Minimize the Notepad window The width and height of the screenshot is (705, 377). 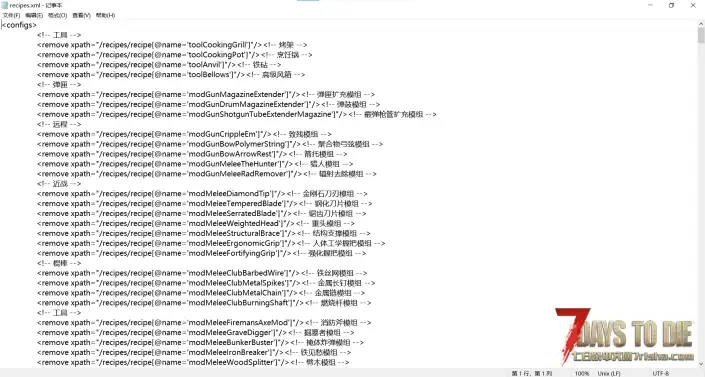click(x=650, y=5)
